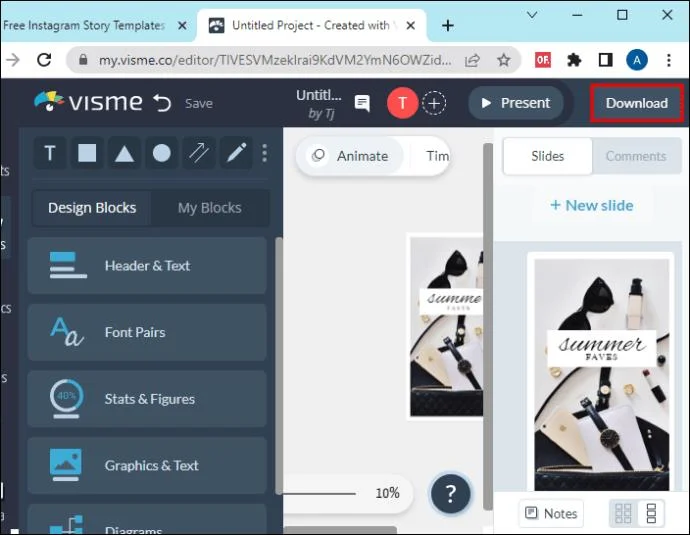The image size is (690, 535).
Task: Click the Download button
Action: click(x=636, y=103)
